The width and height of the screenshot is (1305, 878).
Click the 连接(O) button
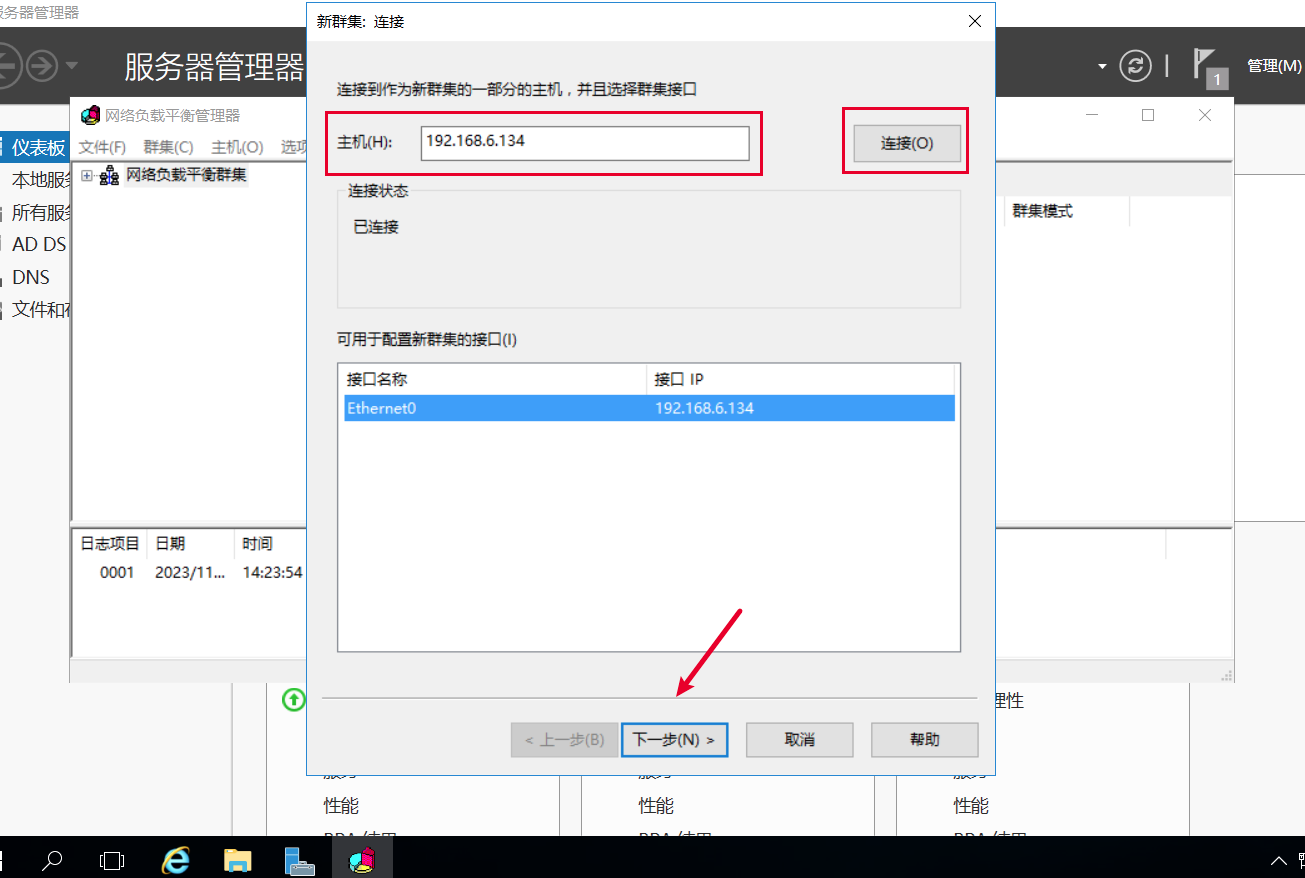[906, 143]
